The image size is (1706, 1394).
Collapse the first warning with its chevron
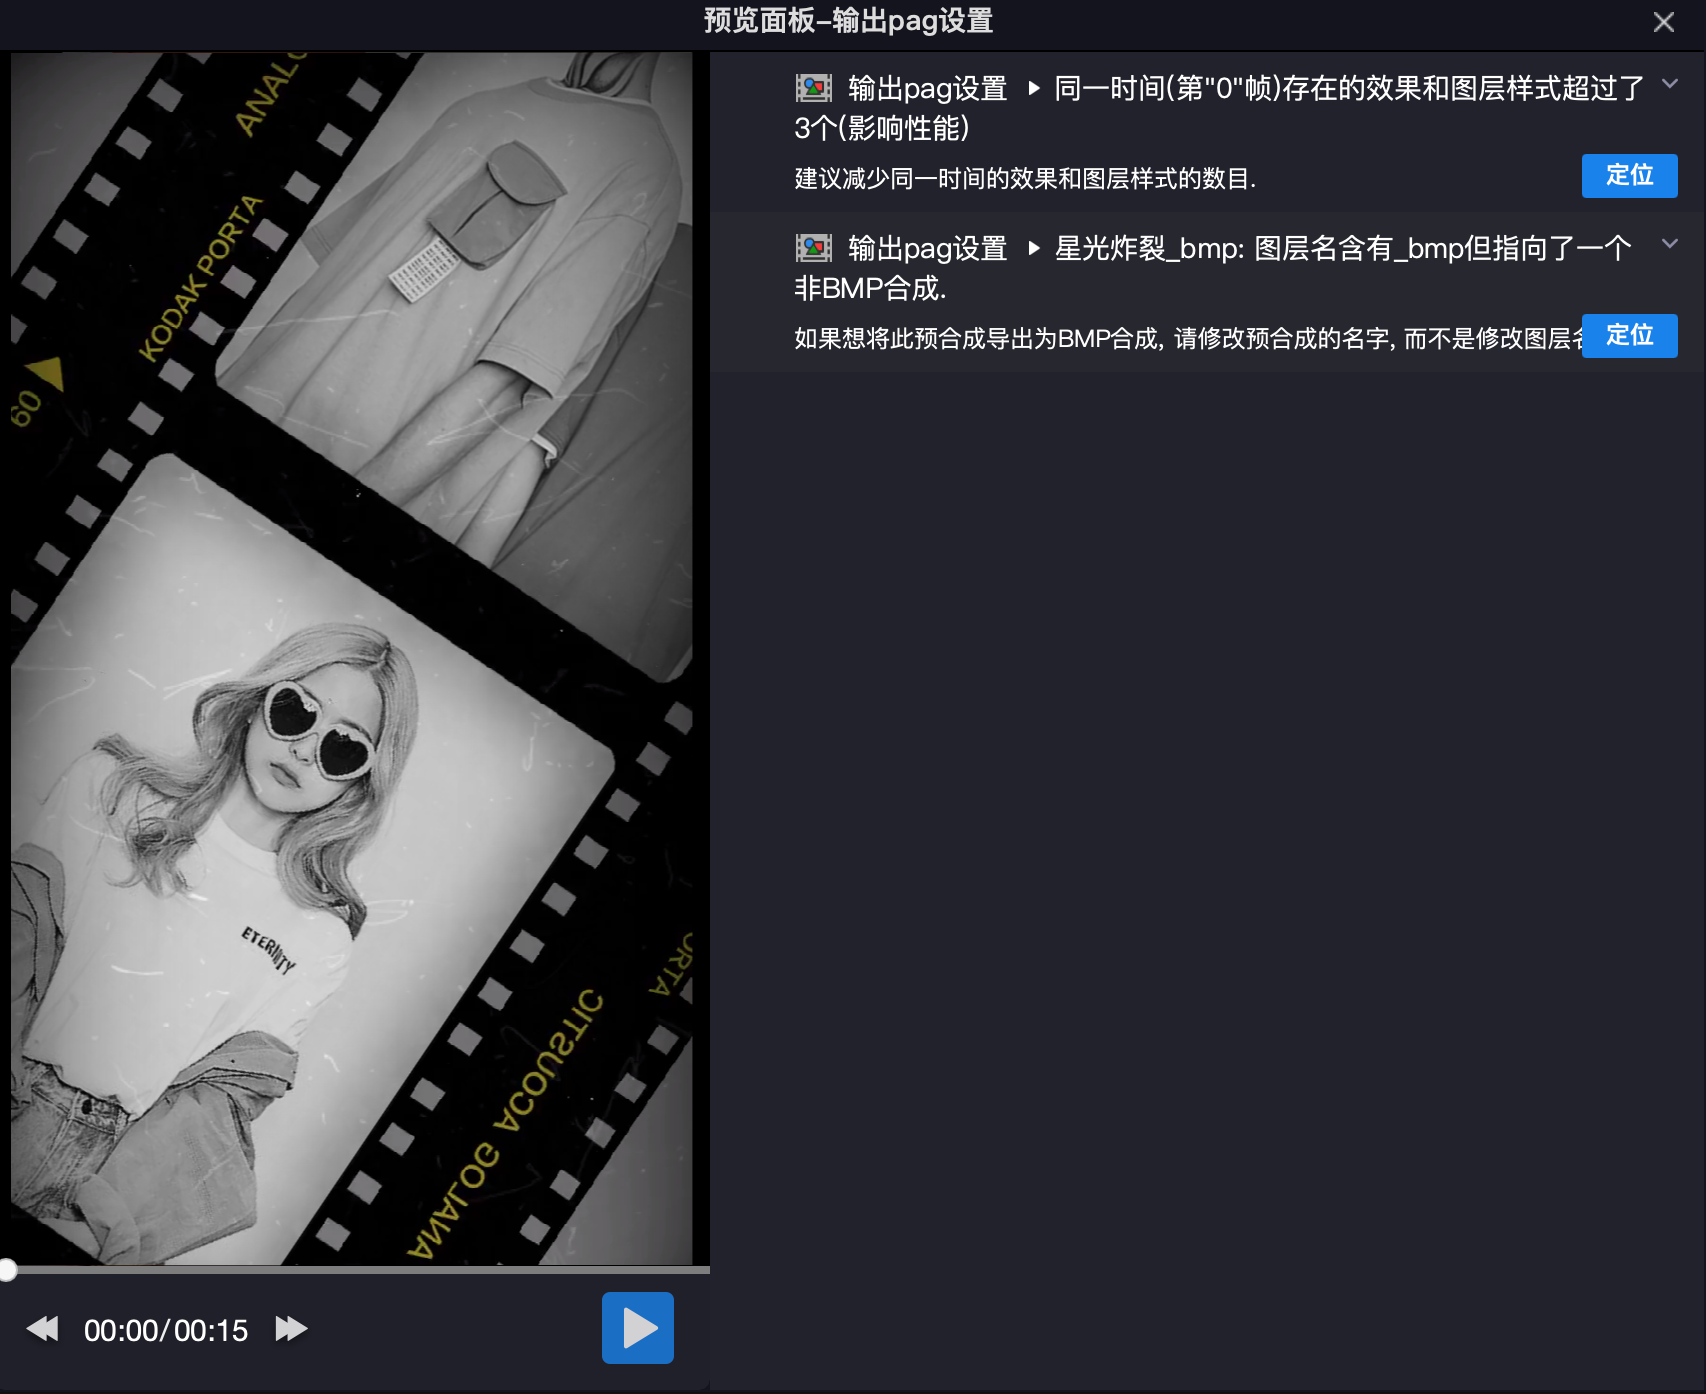pyautogui.click(x=1669, y=84)
